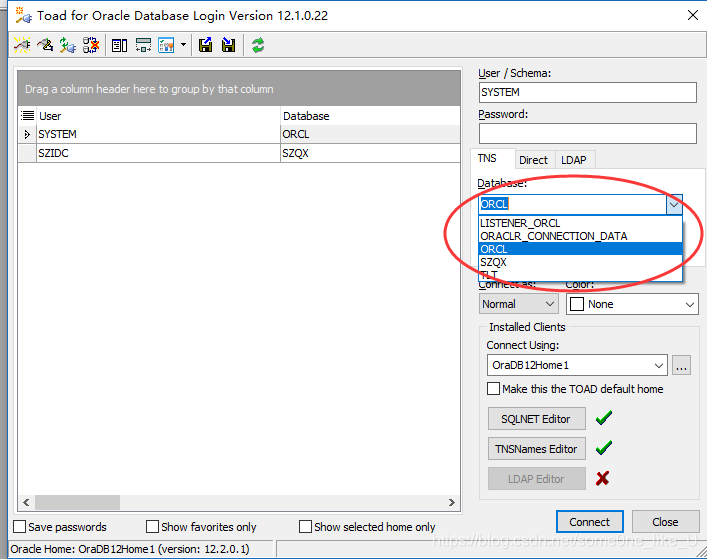This screenshot has height=559, width=707.
Task: Open the Color None dropdown
Action: click(632, 304)
